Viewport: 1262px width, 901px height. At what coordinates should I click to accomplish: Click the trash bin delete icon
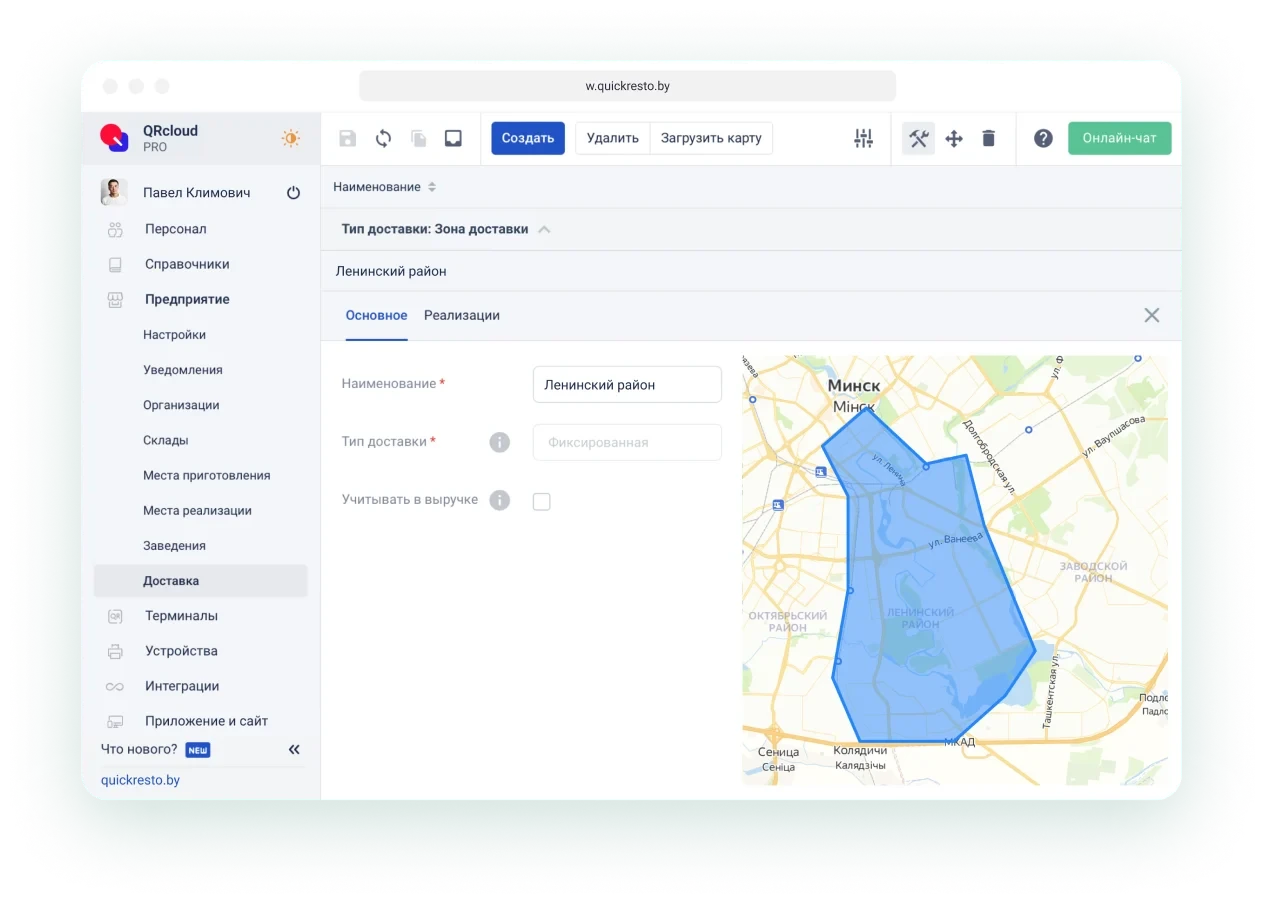coord(989,138)
